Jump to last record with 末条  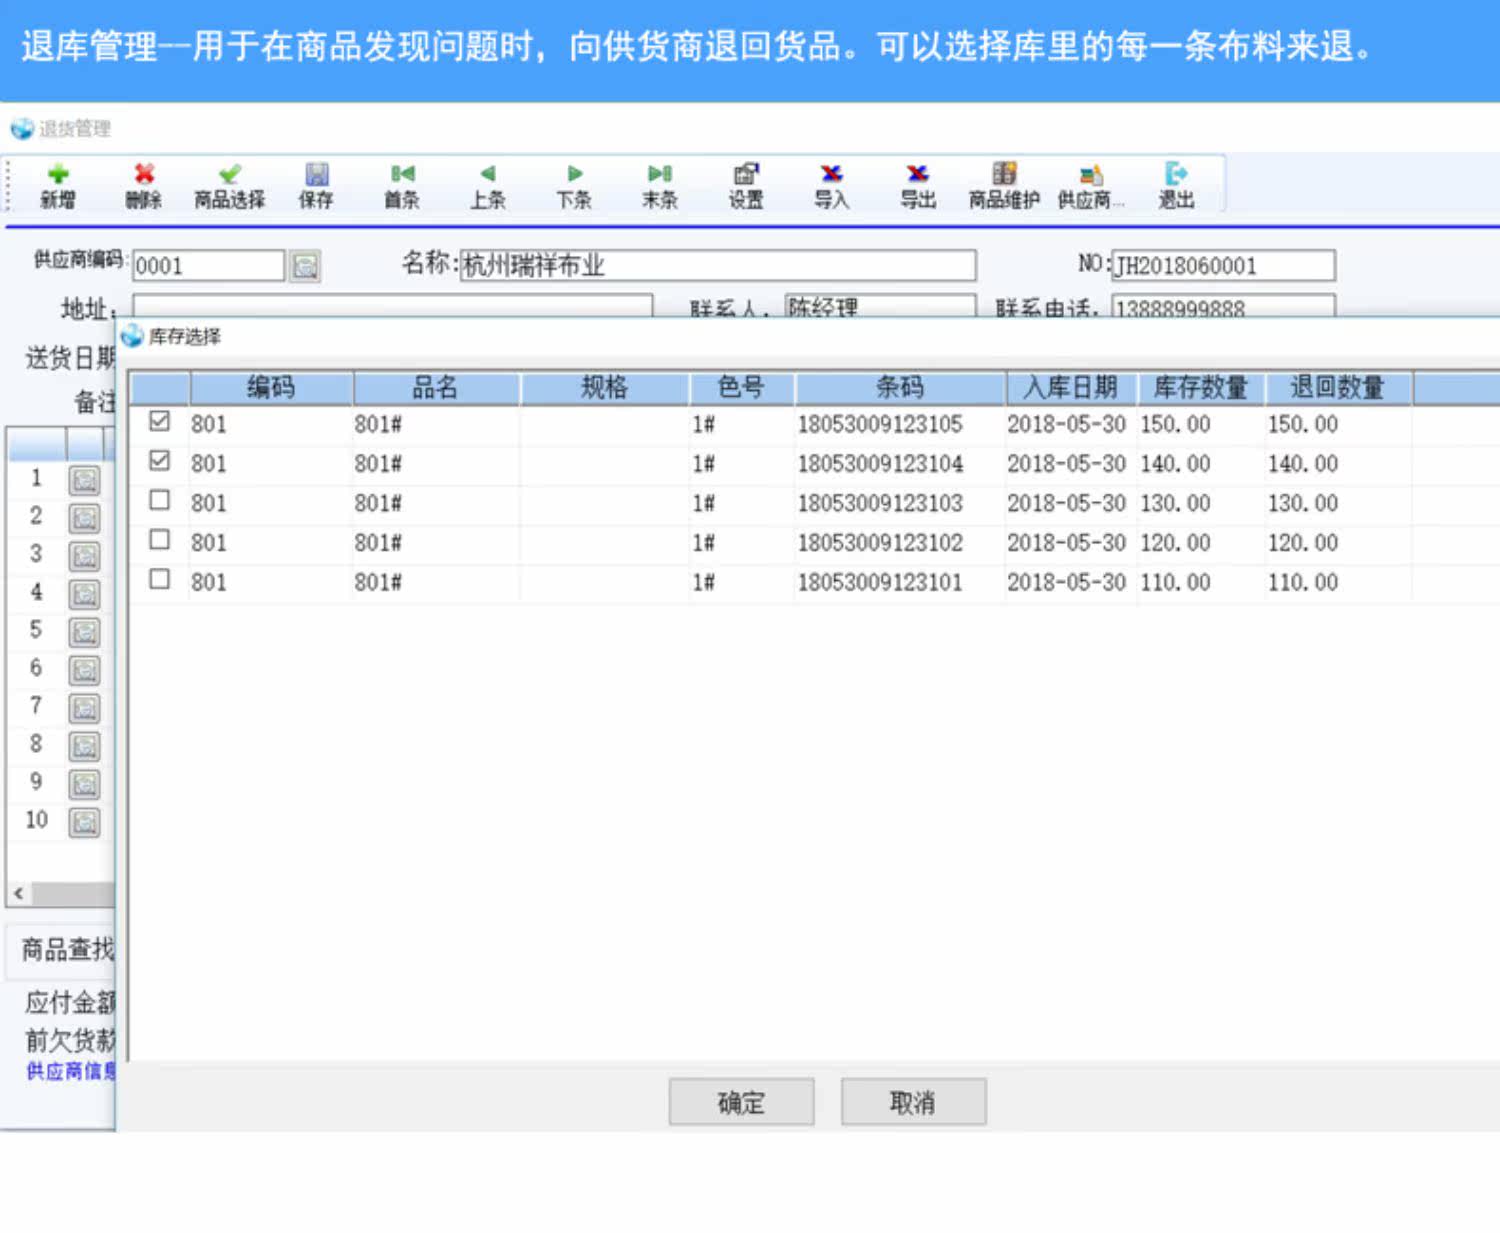tap(660, 185)
